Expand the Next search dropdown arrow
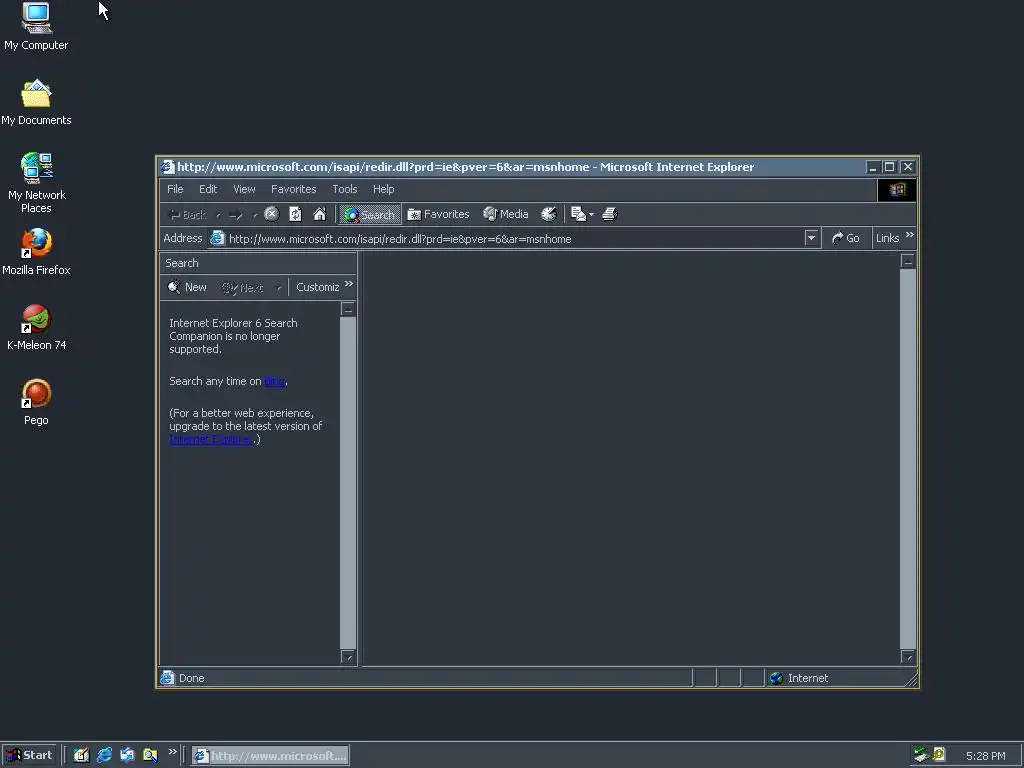This screenshot has height=768, width=1024. (278, 287)
